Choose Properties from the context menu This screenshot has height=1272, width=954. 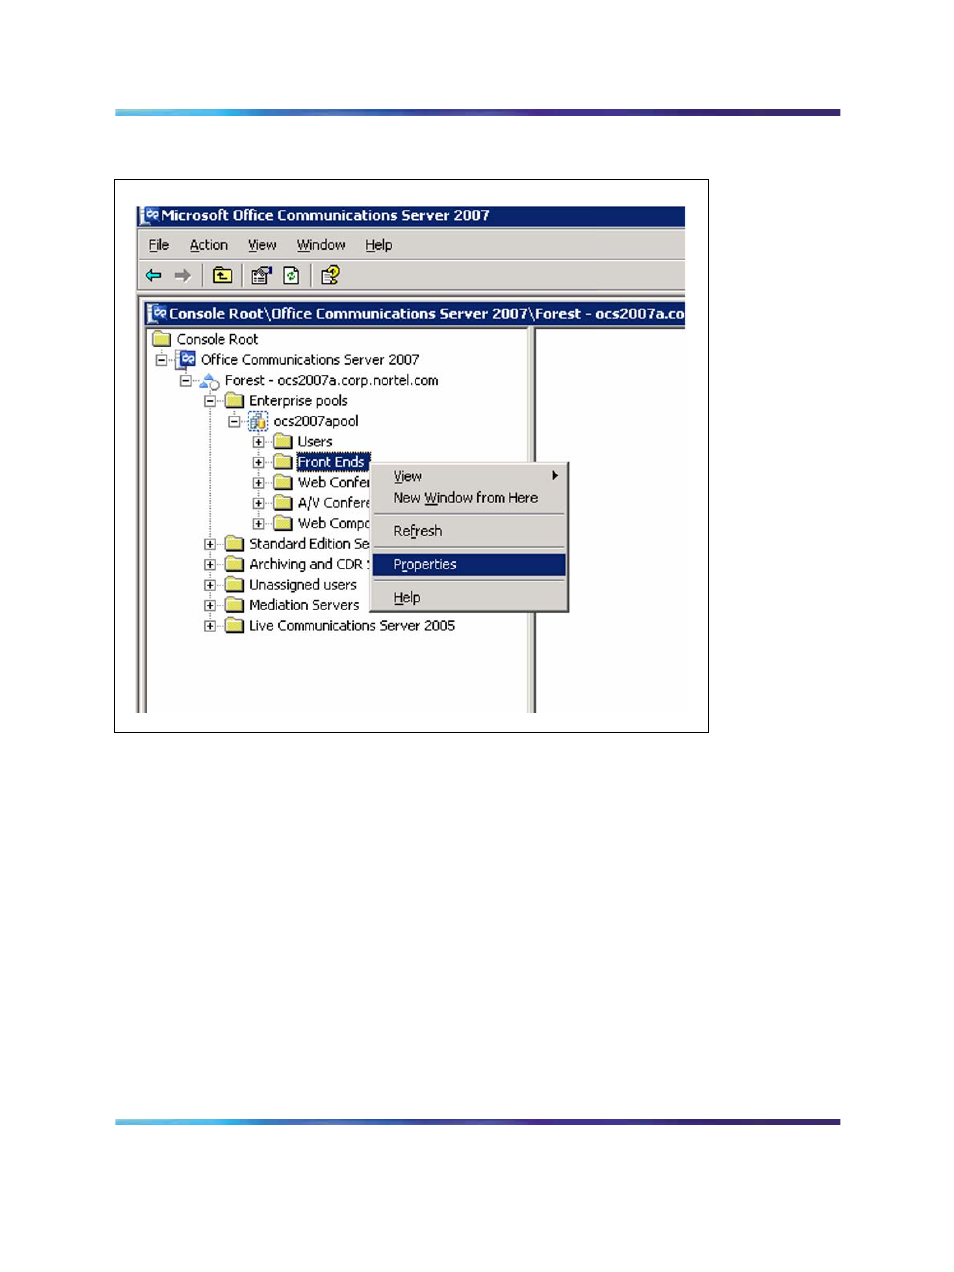(469, 565)
